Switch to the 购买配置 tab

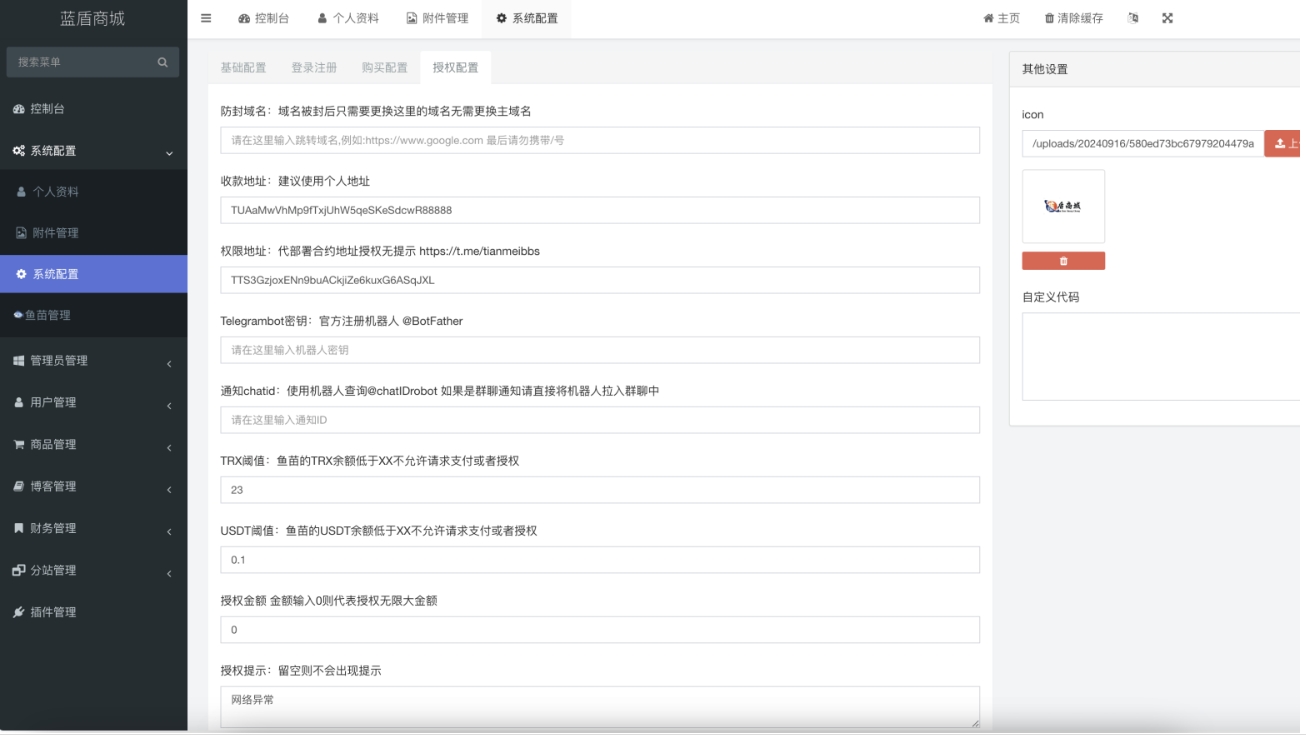click(x=385, y=68)
